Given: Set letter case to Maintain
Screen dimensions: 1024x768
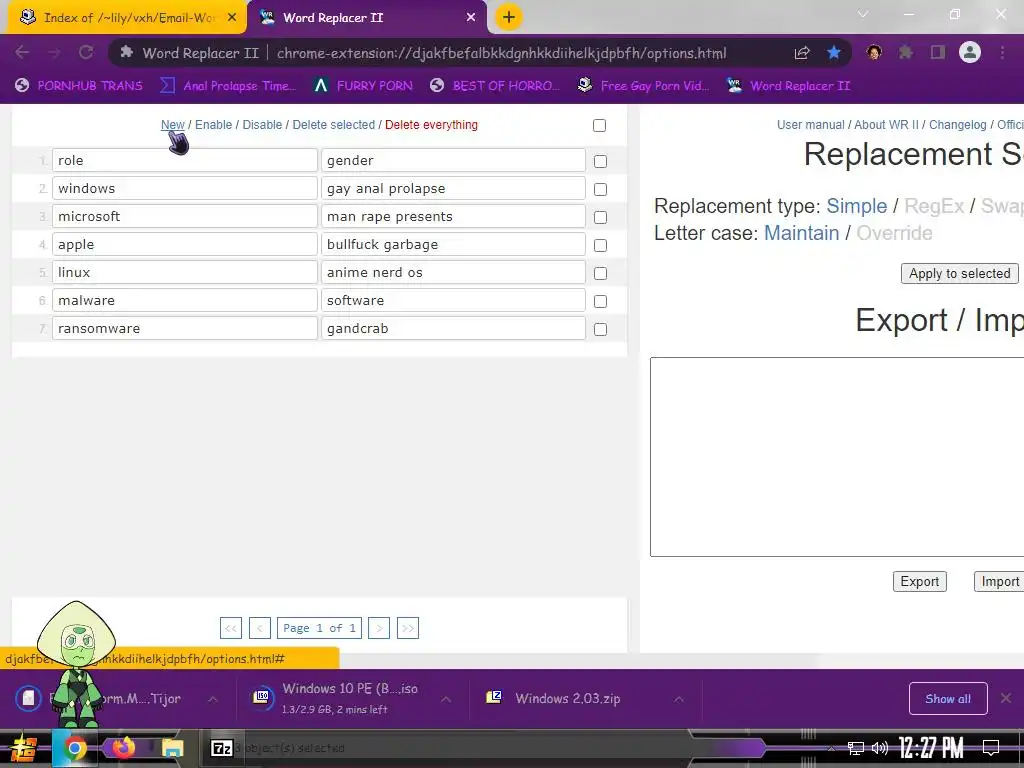Looking at the screenshot, I should click(801, 233).
